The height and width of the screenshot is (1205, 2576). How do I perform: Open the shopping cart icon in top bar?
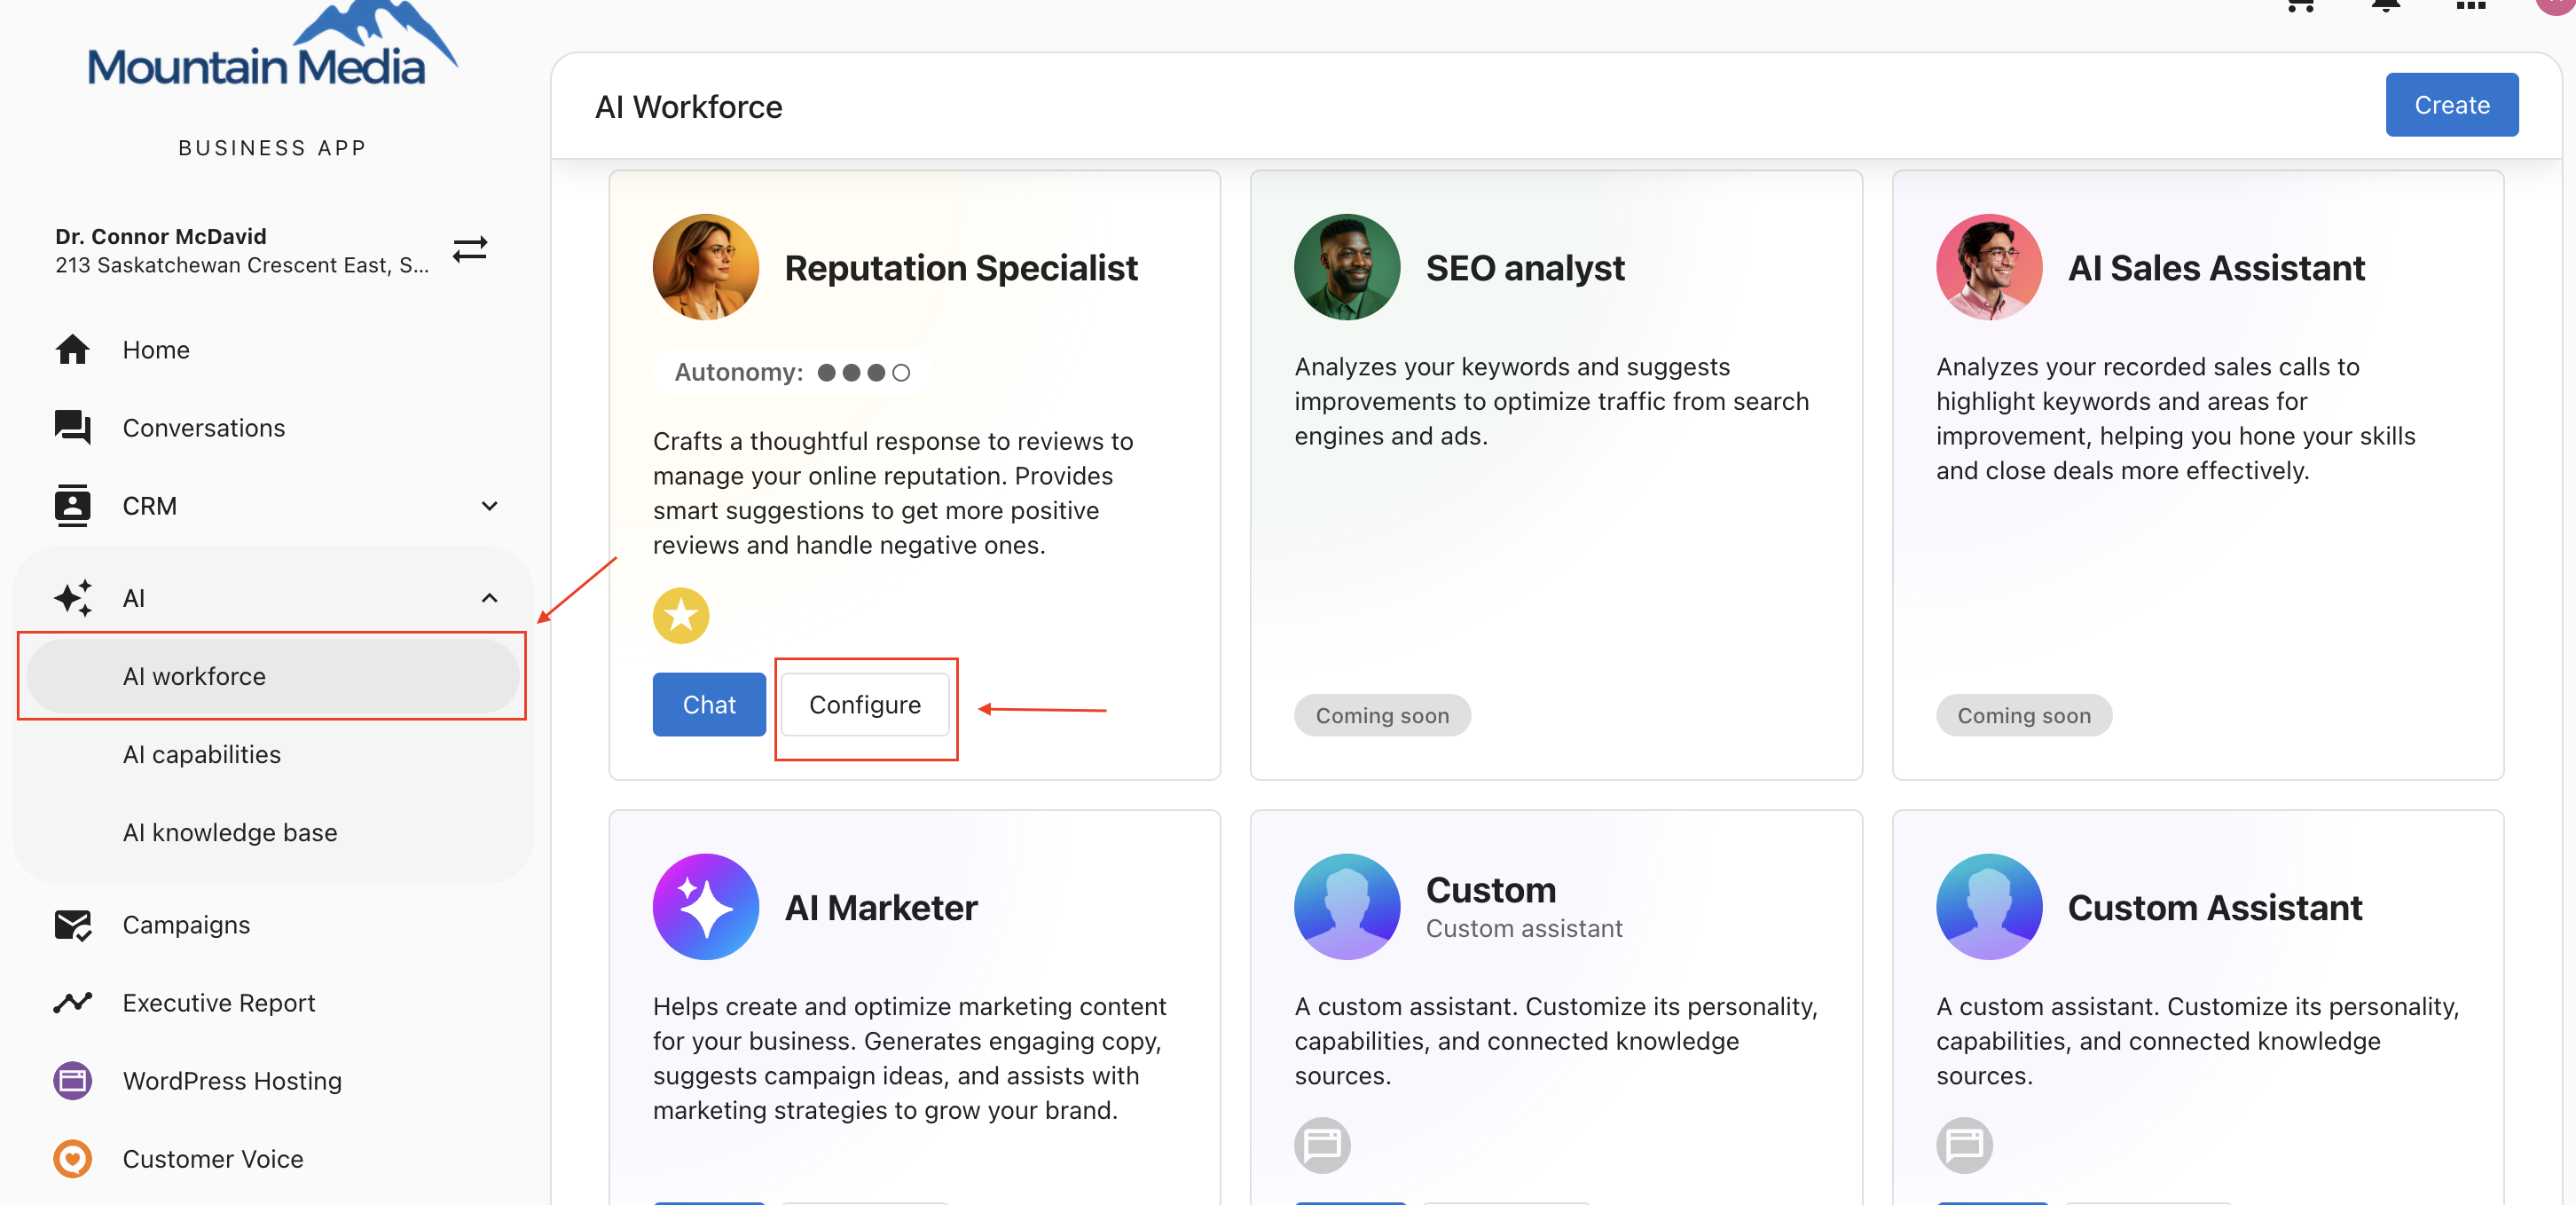(2301, 7)
